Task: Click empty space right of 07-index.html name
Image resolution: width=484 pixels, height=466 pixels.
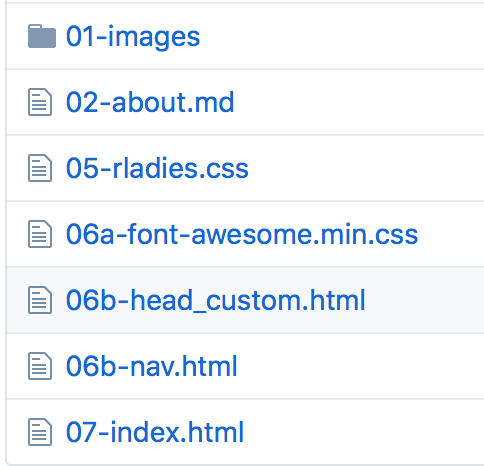Action: tap(364, 432)
